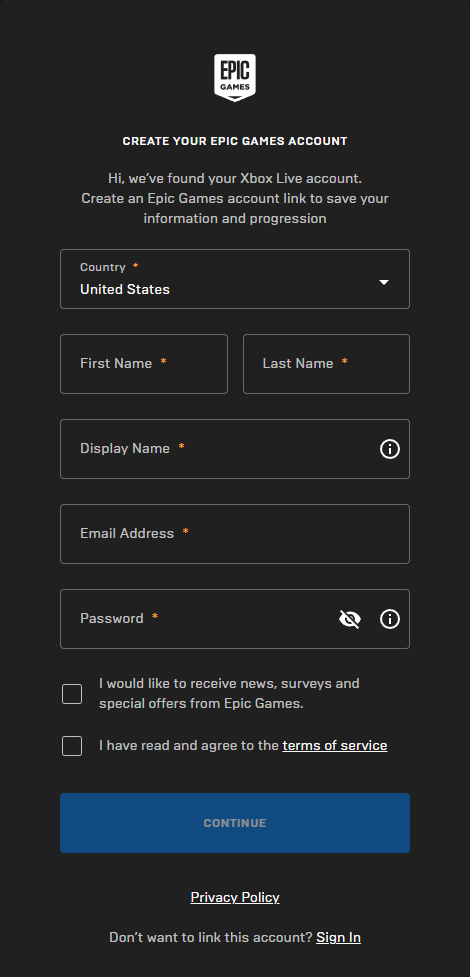The image size is (470, 977).
Task: Expand the Country dropdown arrow
Action: tap(384, 282)
